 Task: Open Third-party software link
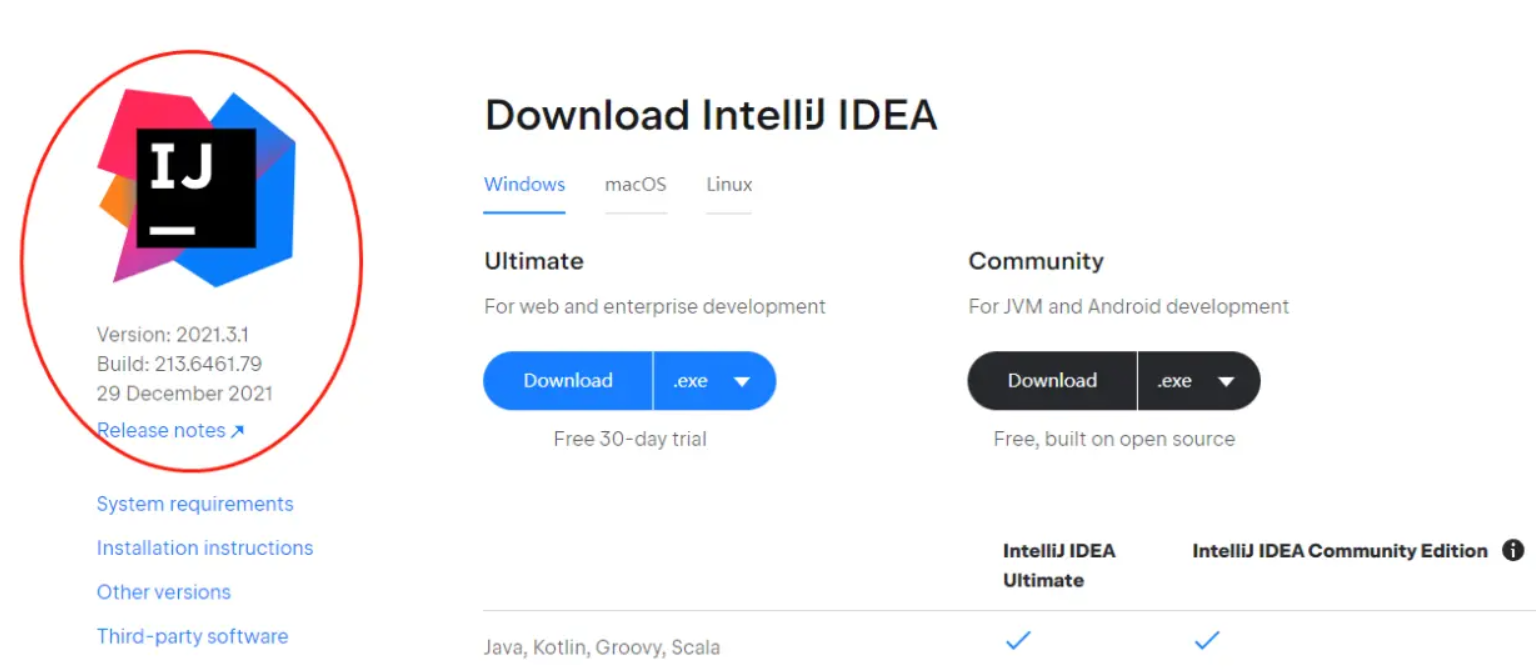point(192,636)
